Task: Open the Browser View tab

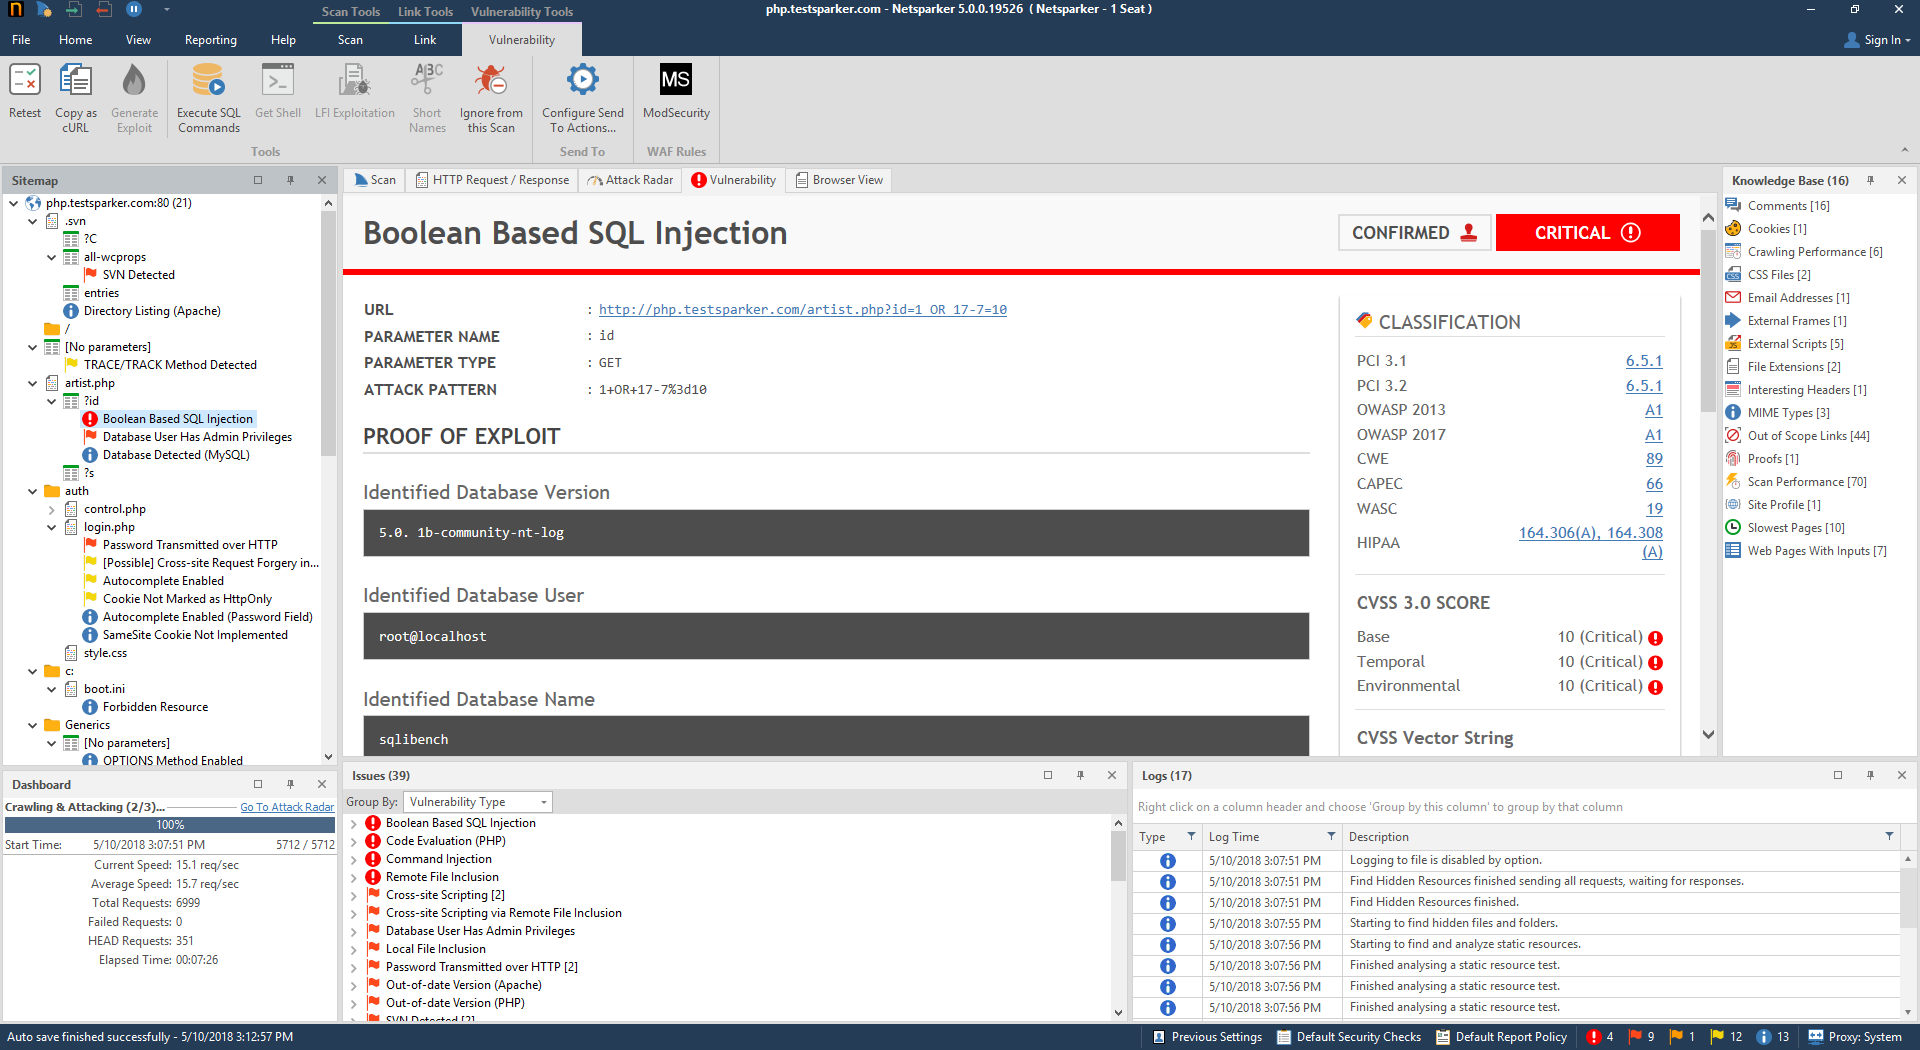Action: 839,180
